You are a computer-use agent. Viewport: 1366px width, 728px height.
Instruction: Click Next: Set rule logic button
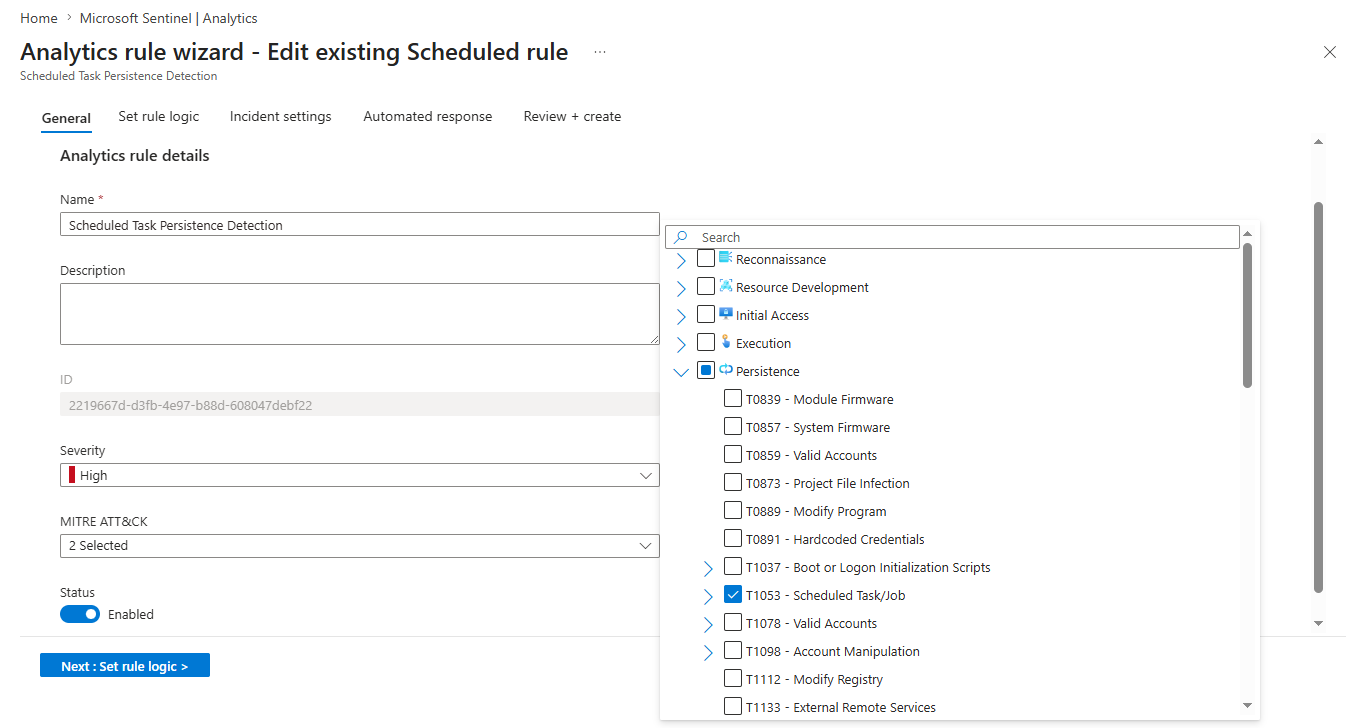click(x=125, y=666)
